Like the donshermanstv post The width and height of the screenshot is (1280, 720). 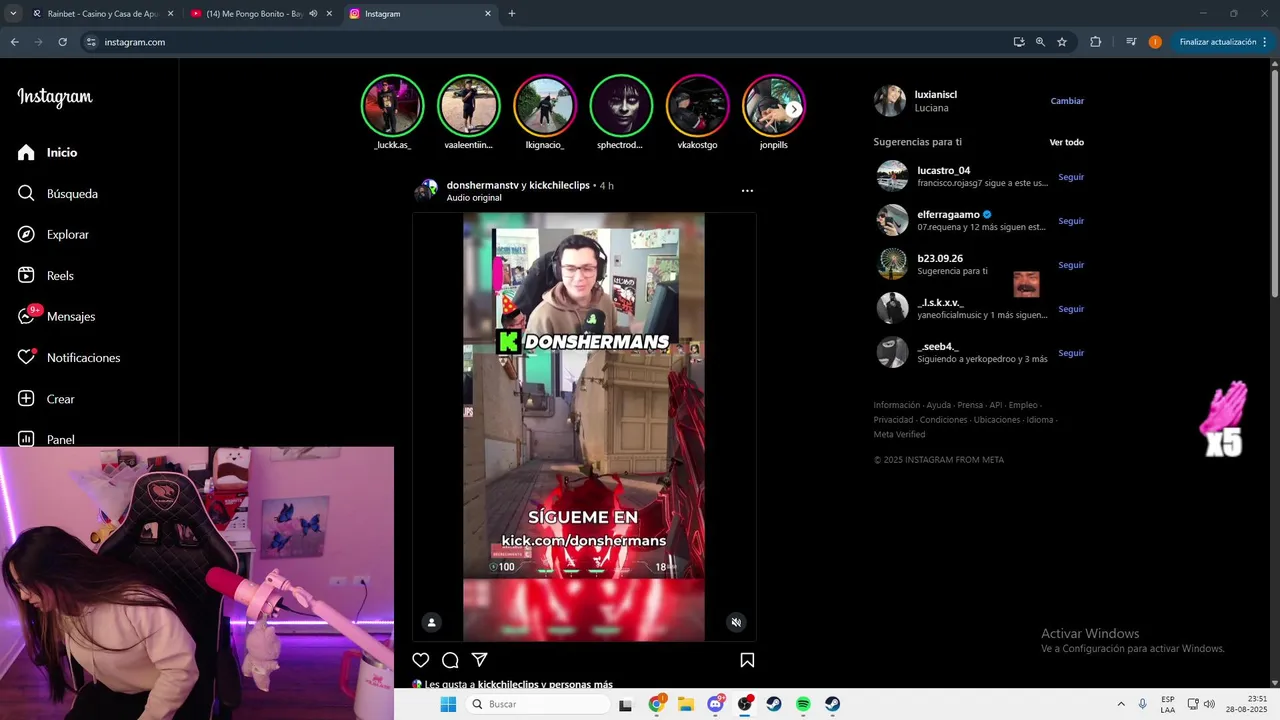pos(421,660)
